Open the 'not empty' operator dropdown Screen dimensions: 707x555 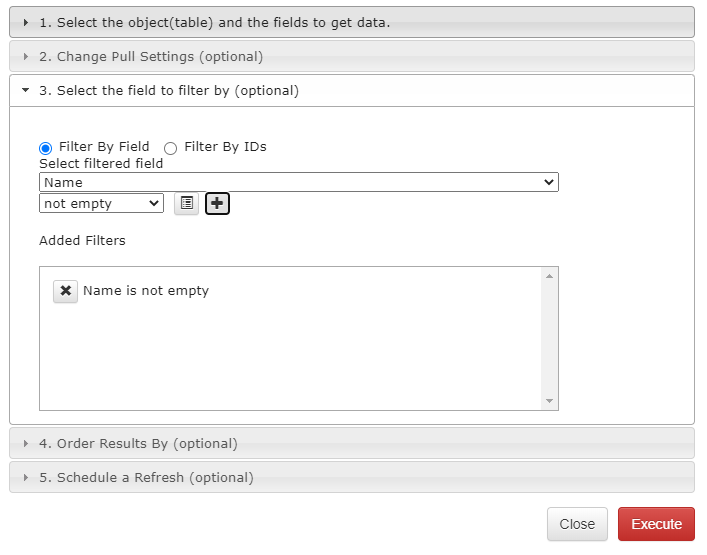101,203
